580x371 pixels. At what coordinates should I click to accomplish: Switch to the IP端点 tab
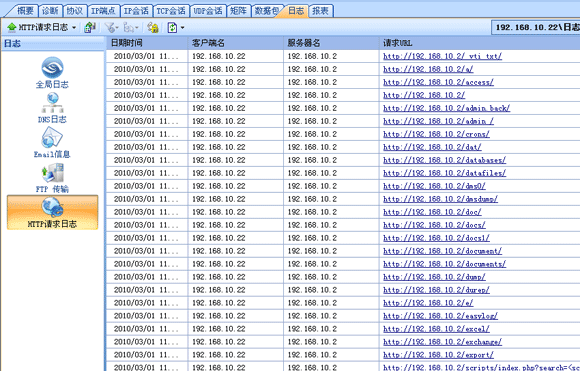(103, 11)
